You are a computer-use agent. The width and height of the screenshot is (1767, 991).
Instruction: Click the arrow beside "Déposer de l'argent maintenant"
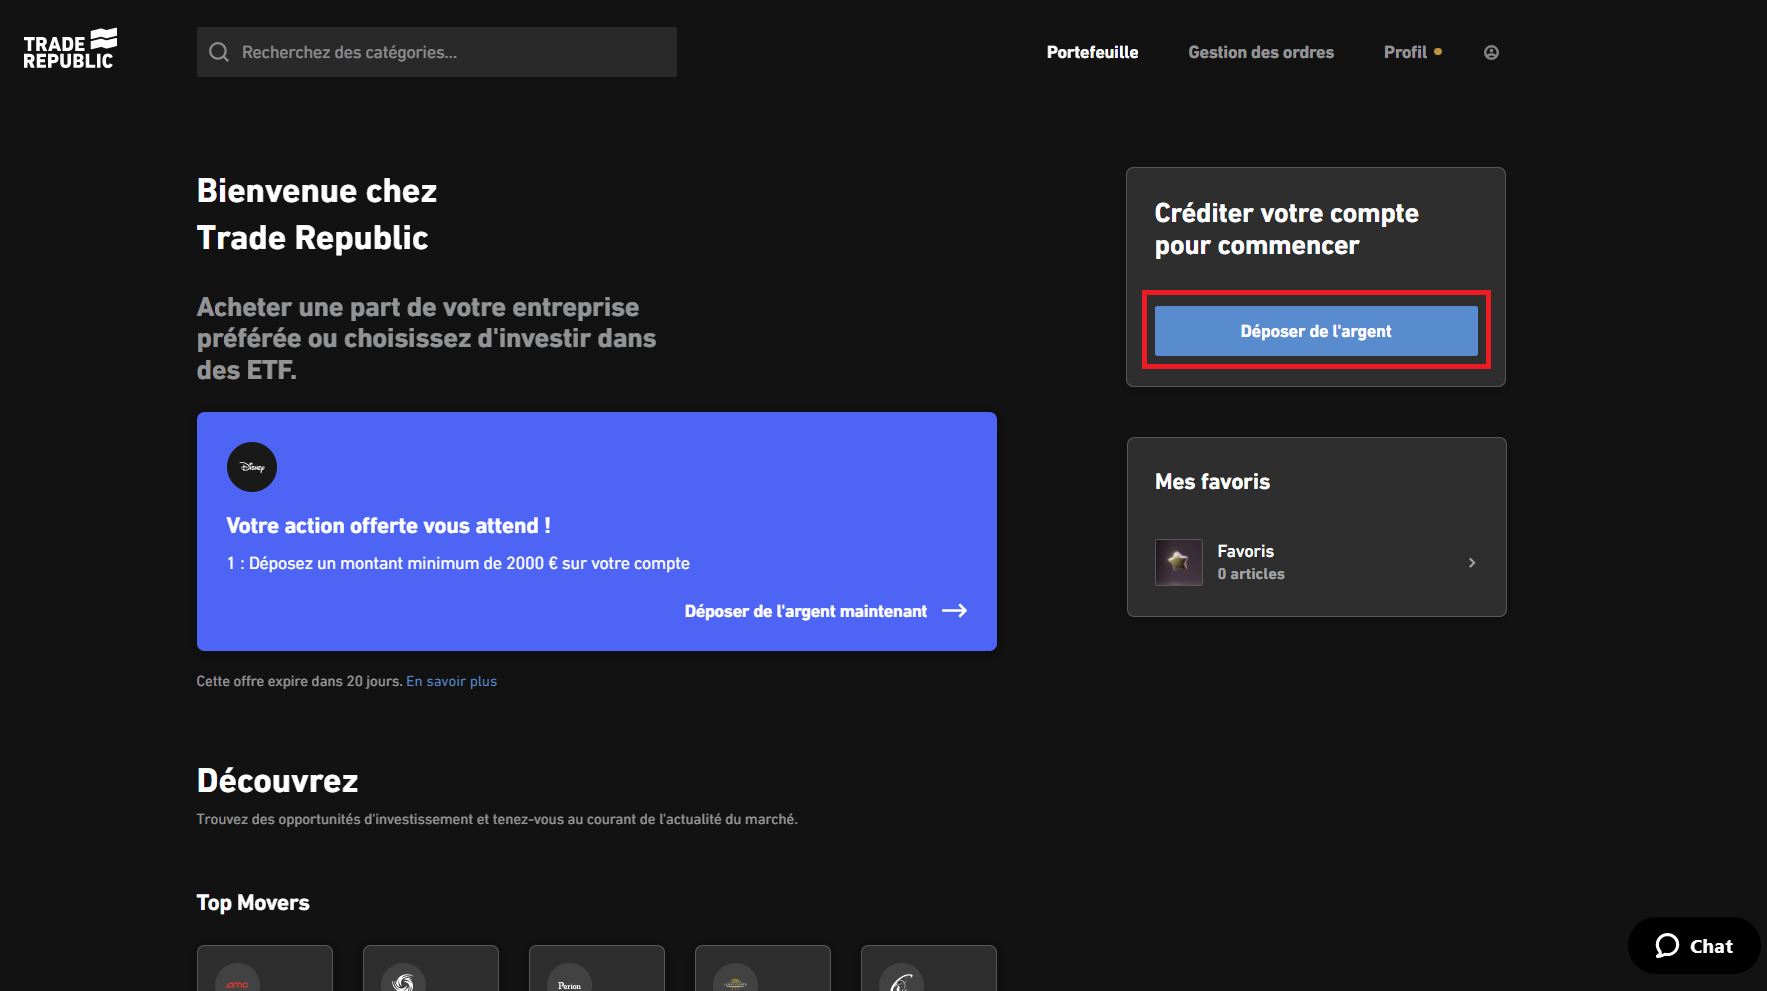pyautogui.click(x=955, y=611)
